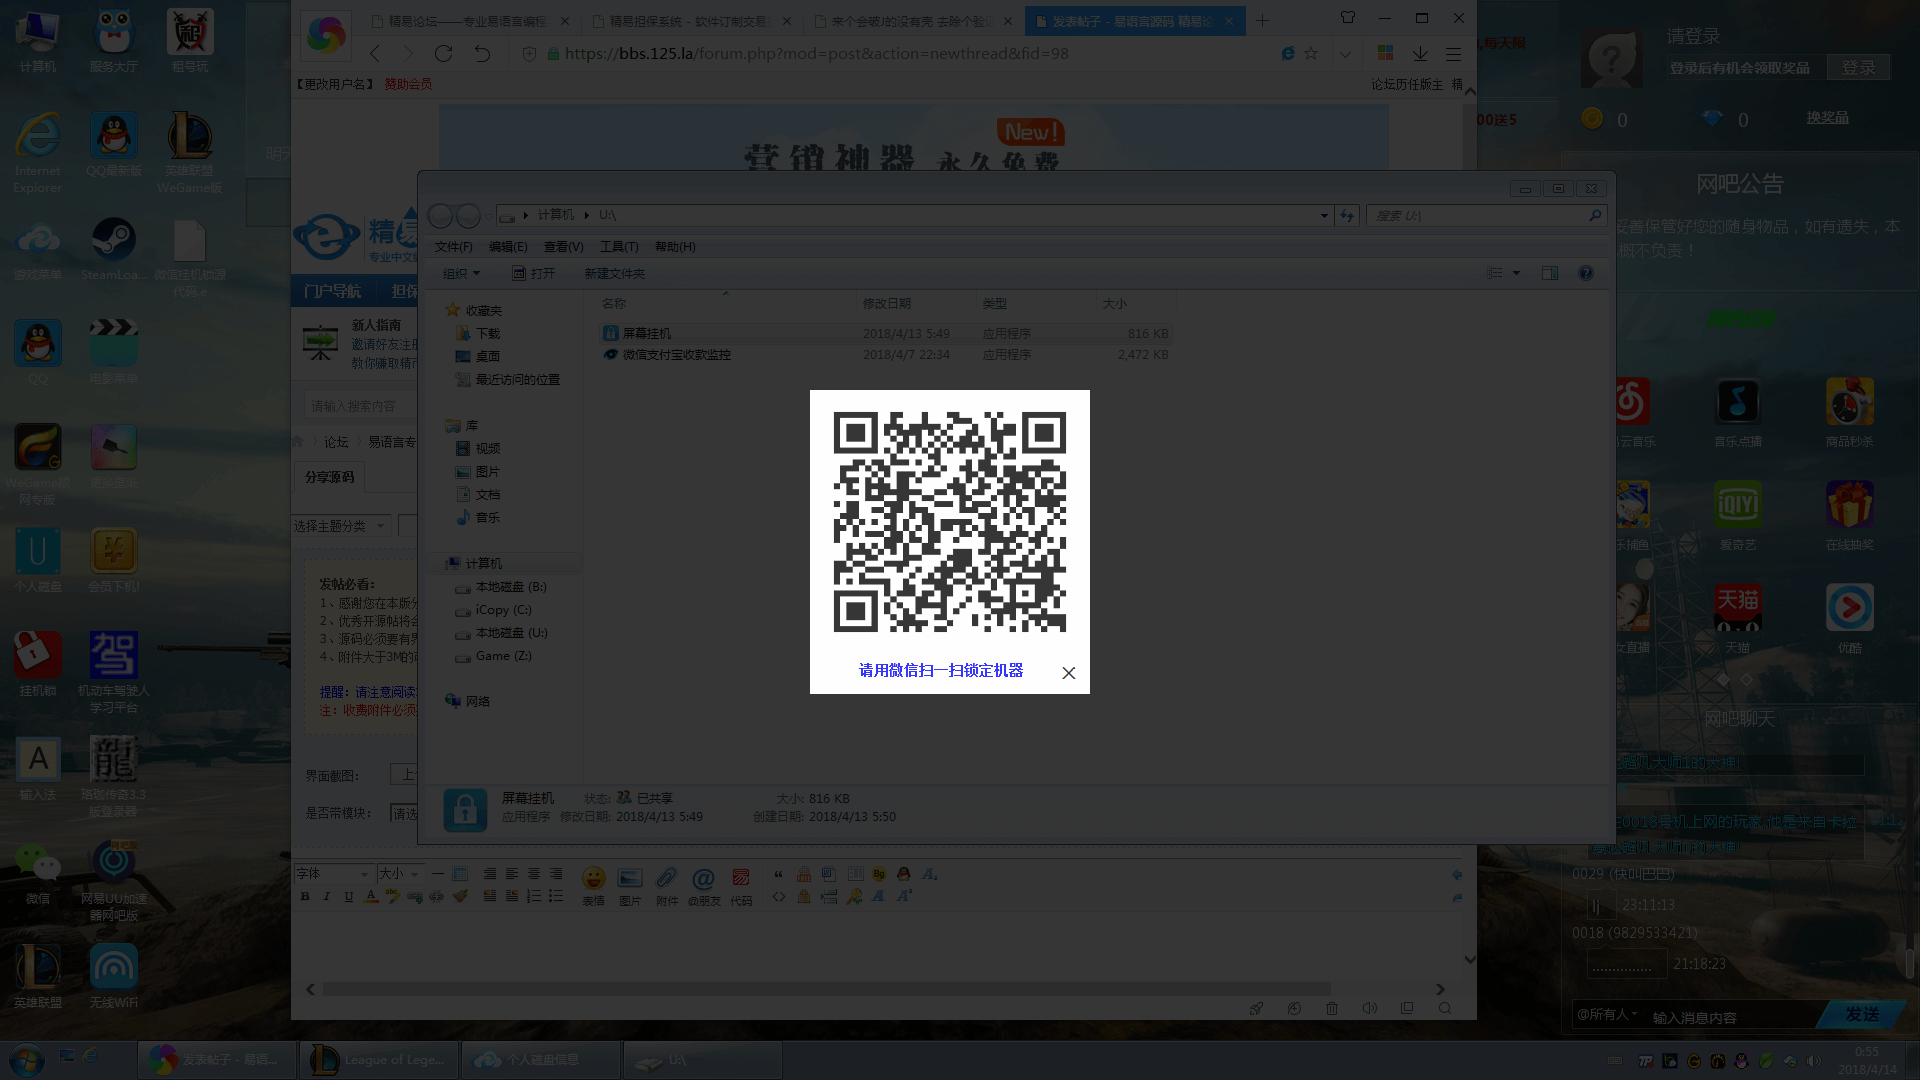Toggle bold text in the post editor
The width and height of the screenshot is (1920, 1080).
305,897
